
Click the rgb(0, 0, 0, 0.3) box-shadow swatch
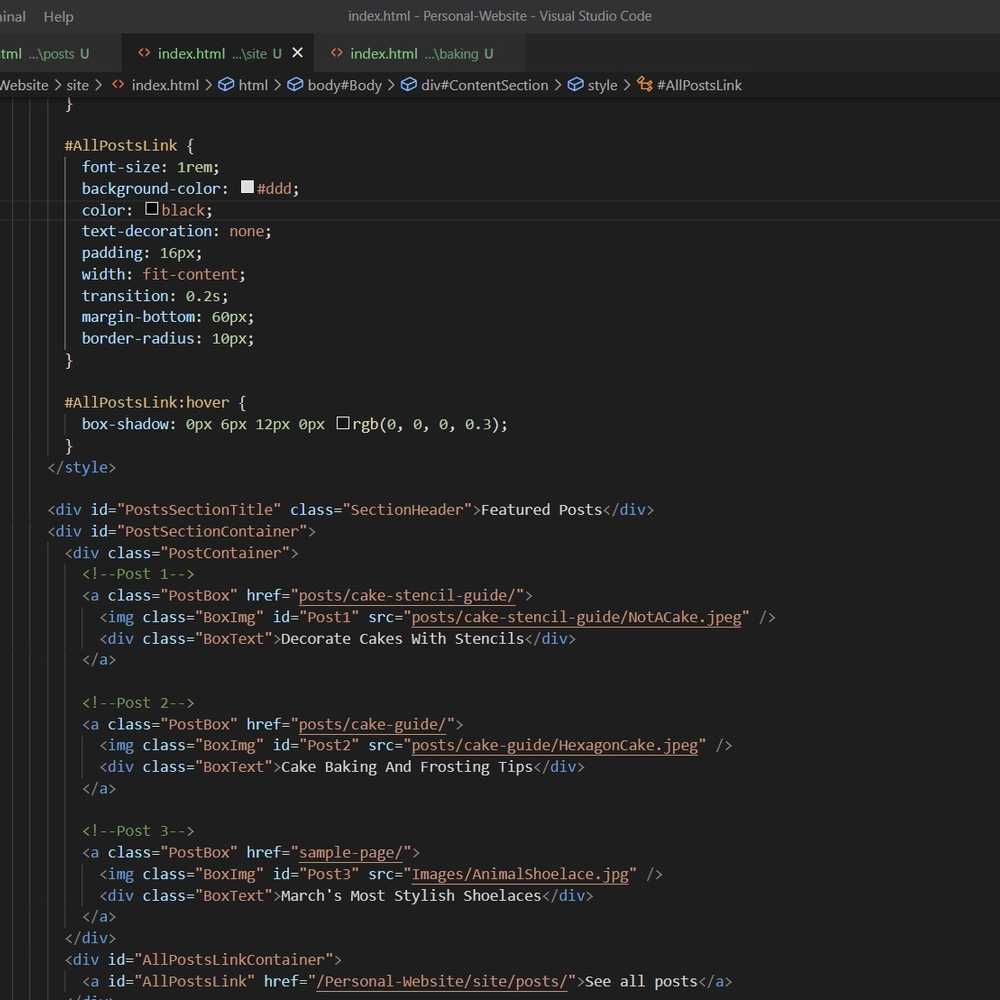tap(342, 424)
